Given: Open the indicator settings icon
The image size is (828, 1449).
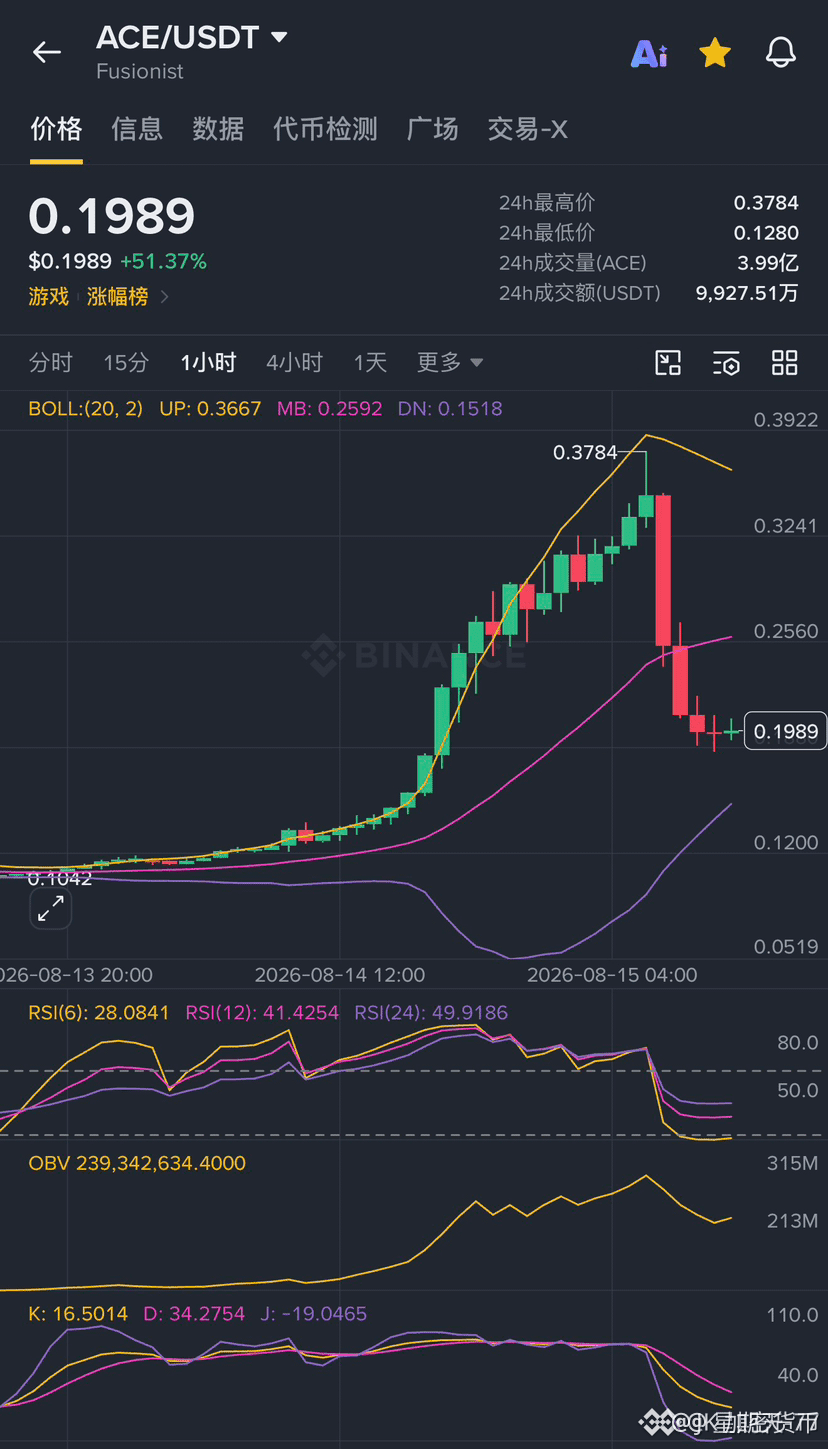Looking at the screenshot, I should [727, 363].
